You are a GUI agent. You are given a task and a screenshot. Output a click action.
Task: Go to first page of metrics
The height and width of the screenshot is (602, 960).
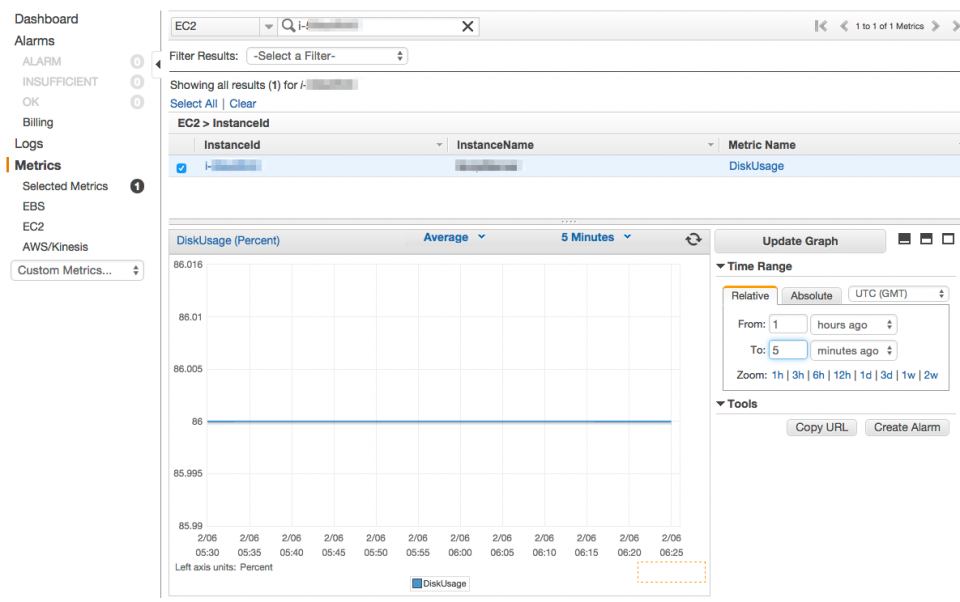821,26
